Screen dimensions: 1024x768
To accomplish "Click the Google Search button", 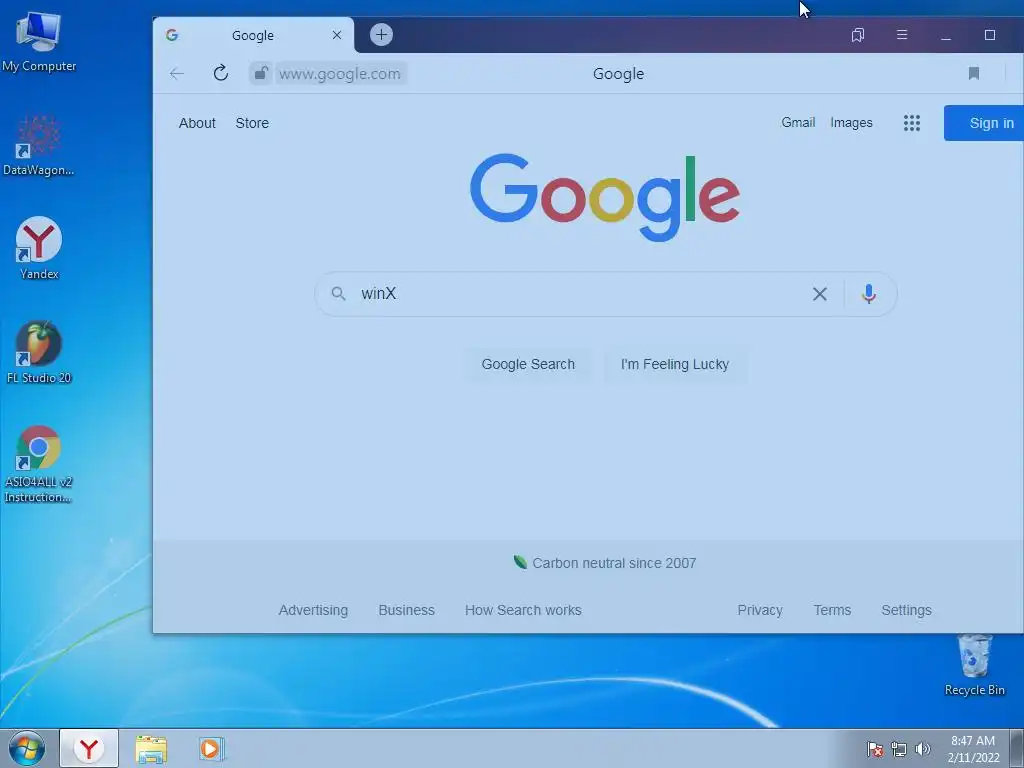I will (x=528, y=364).
